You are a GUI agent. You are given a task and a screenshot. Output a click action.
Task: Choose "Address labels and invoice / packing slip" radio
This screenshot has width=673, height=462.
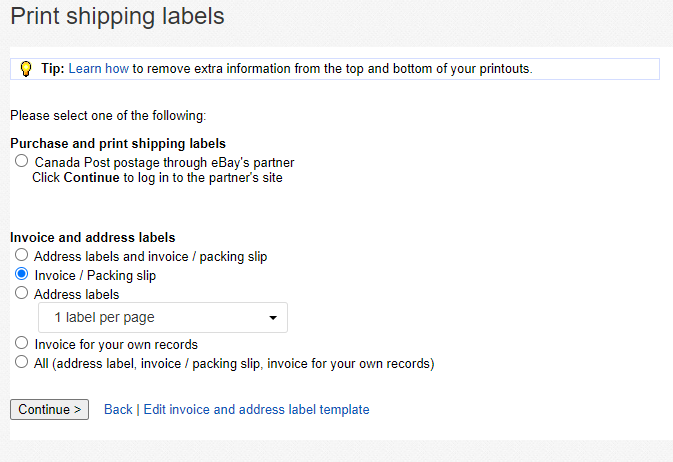click(x=22, y=256)
